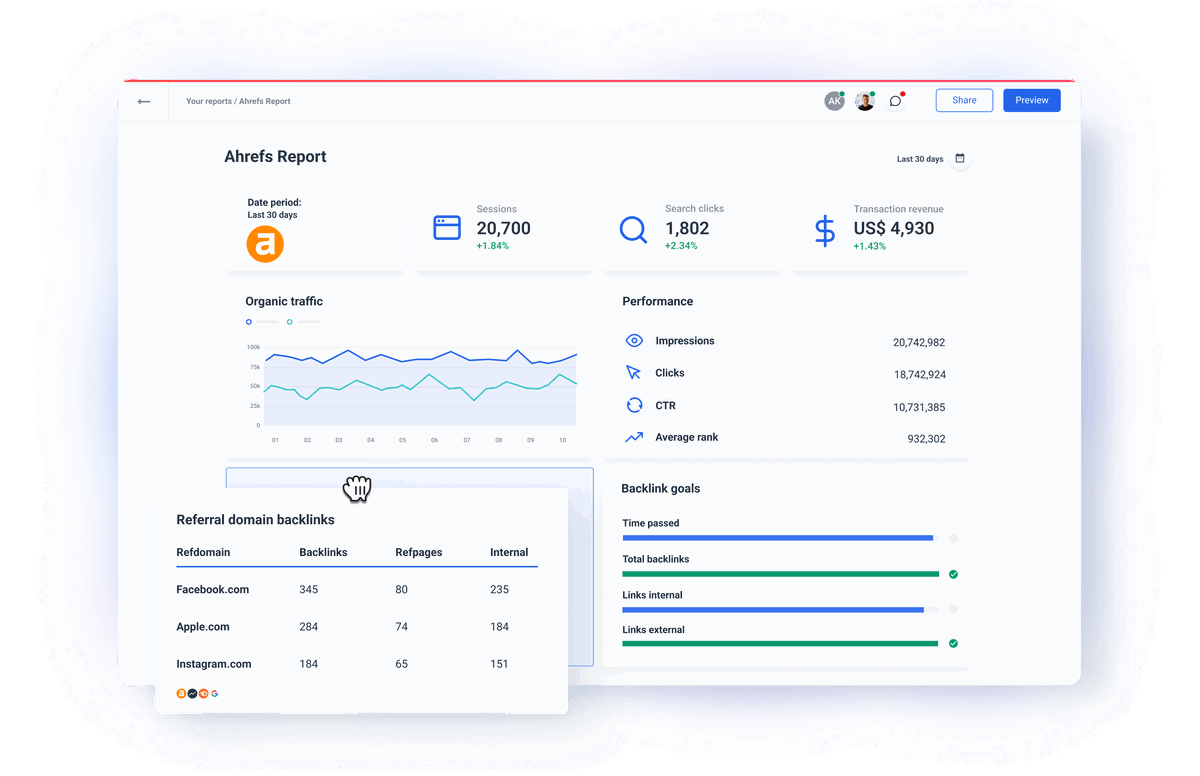
Task: Click the dollar icon beside Transaction revenue
Action: click(823, 229)
